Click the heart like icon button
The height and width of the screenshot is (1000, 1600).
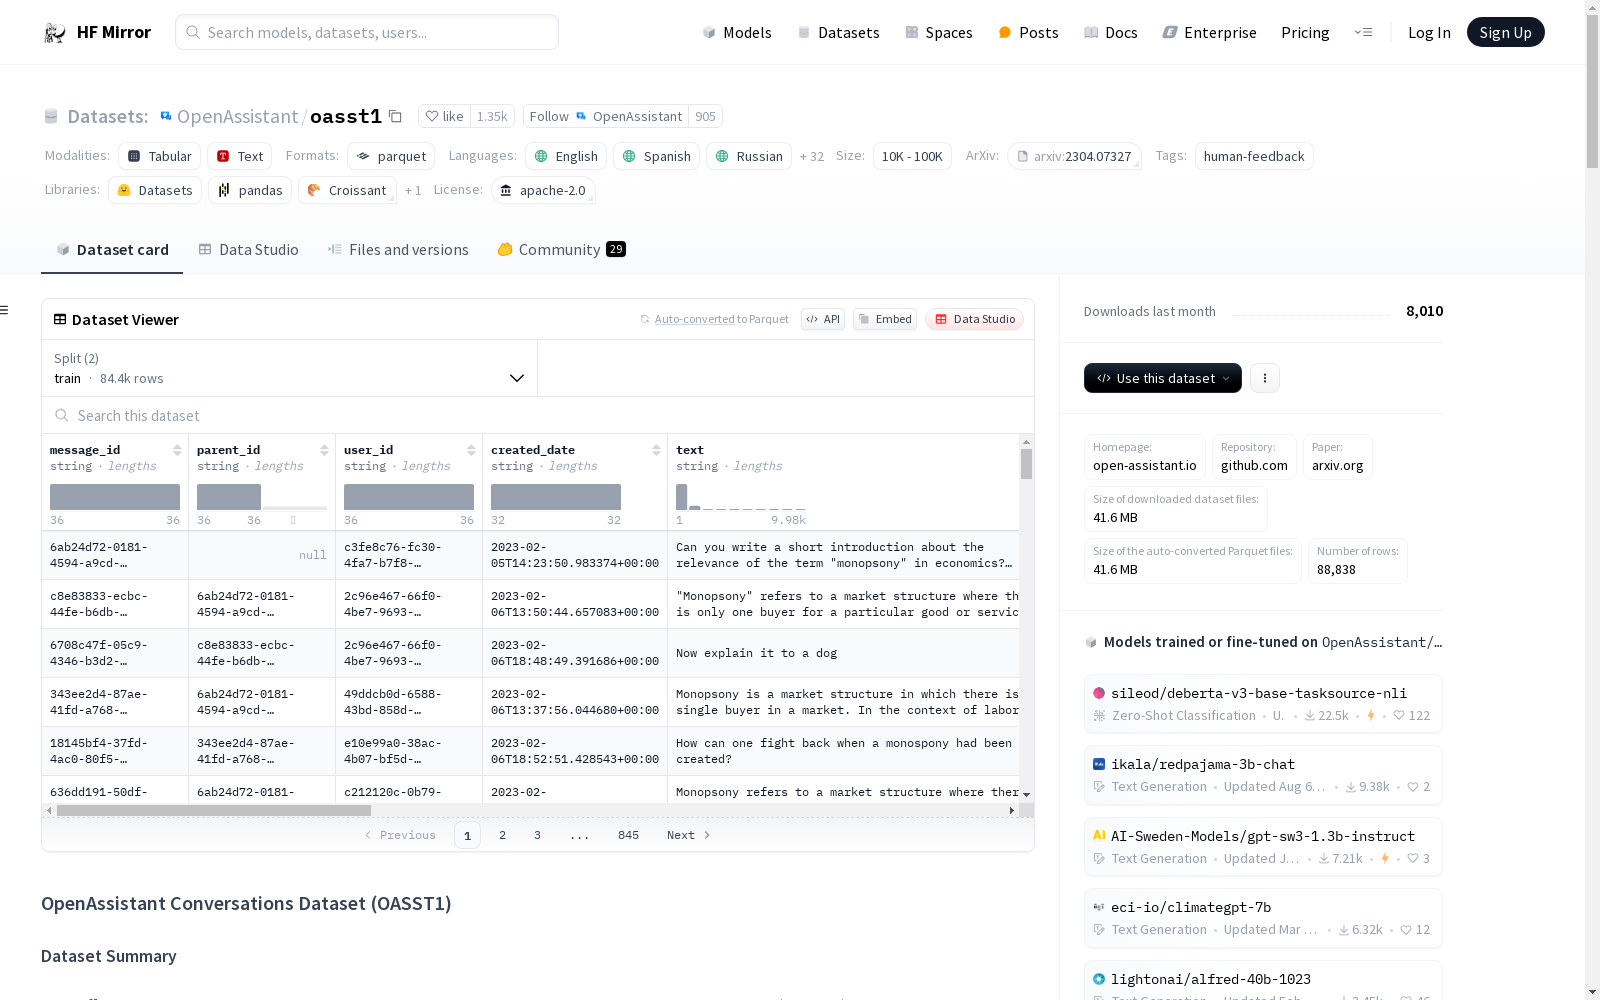pos(444,116)
